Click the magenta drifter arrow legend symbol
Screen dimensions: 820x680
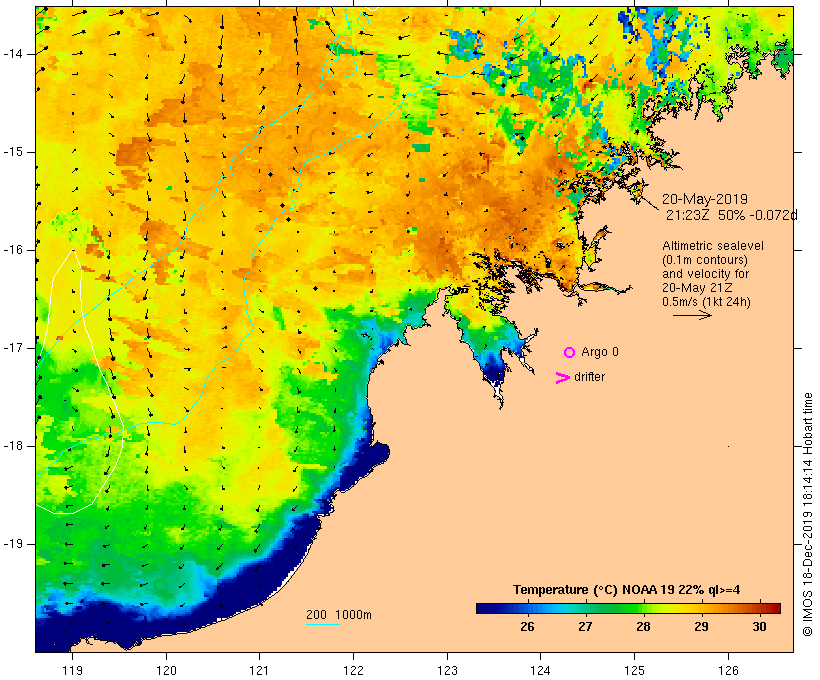point(563,378)
